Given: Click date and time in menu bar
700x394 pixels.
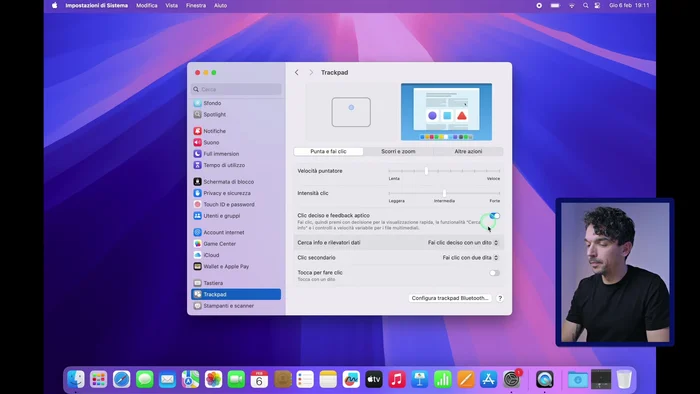Looking at the screenshot, I should 629,5.
